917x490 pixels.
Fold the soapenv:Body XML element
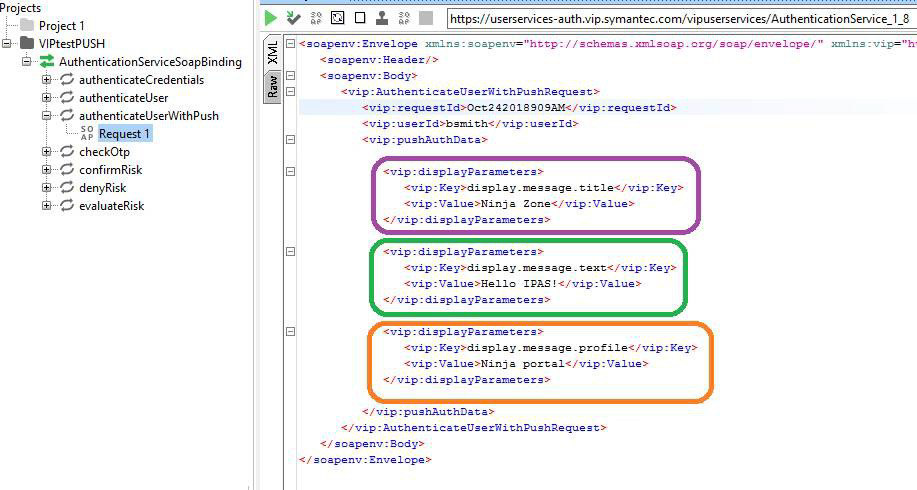(290, 75)
